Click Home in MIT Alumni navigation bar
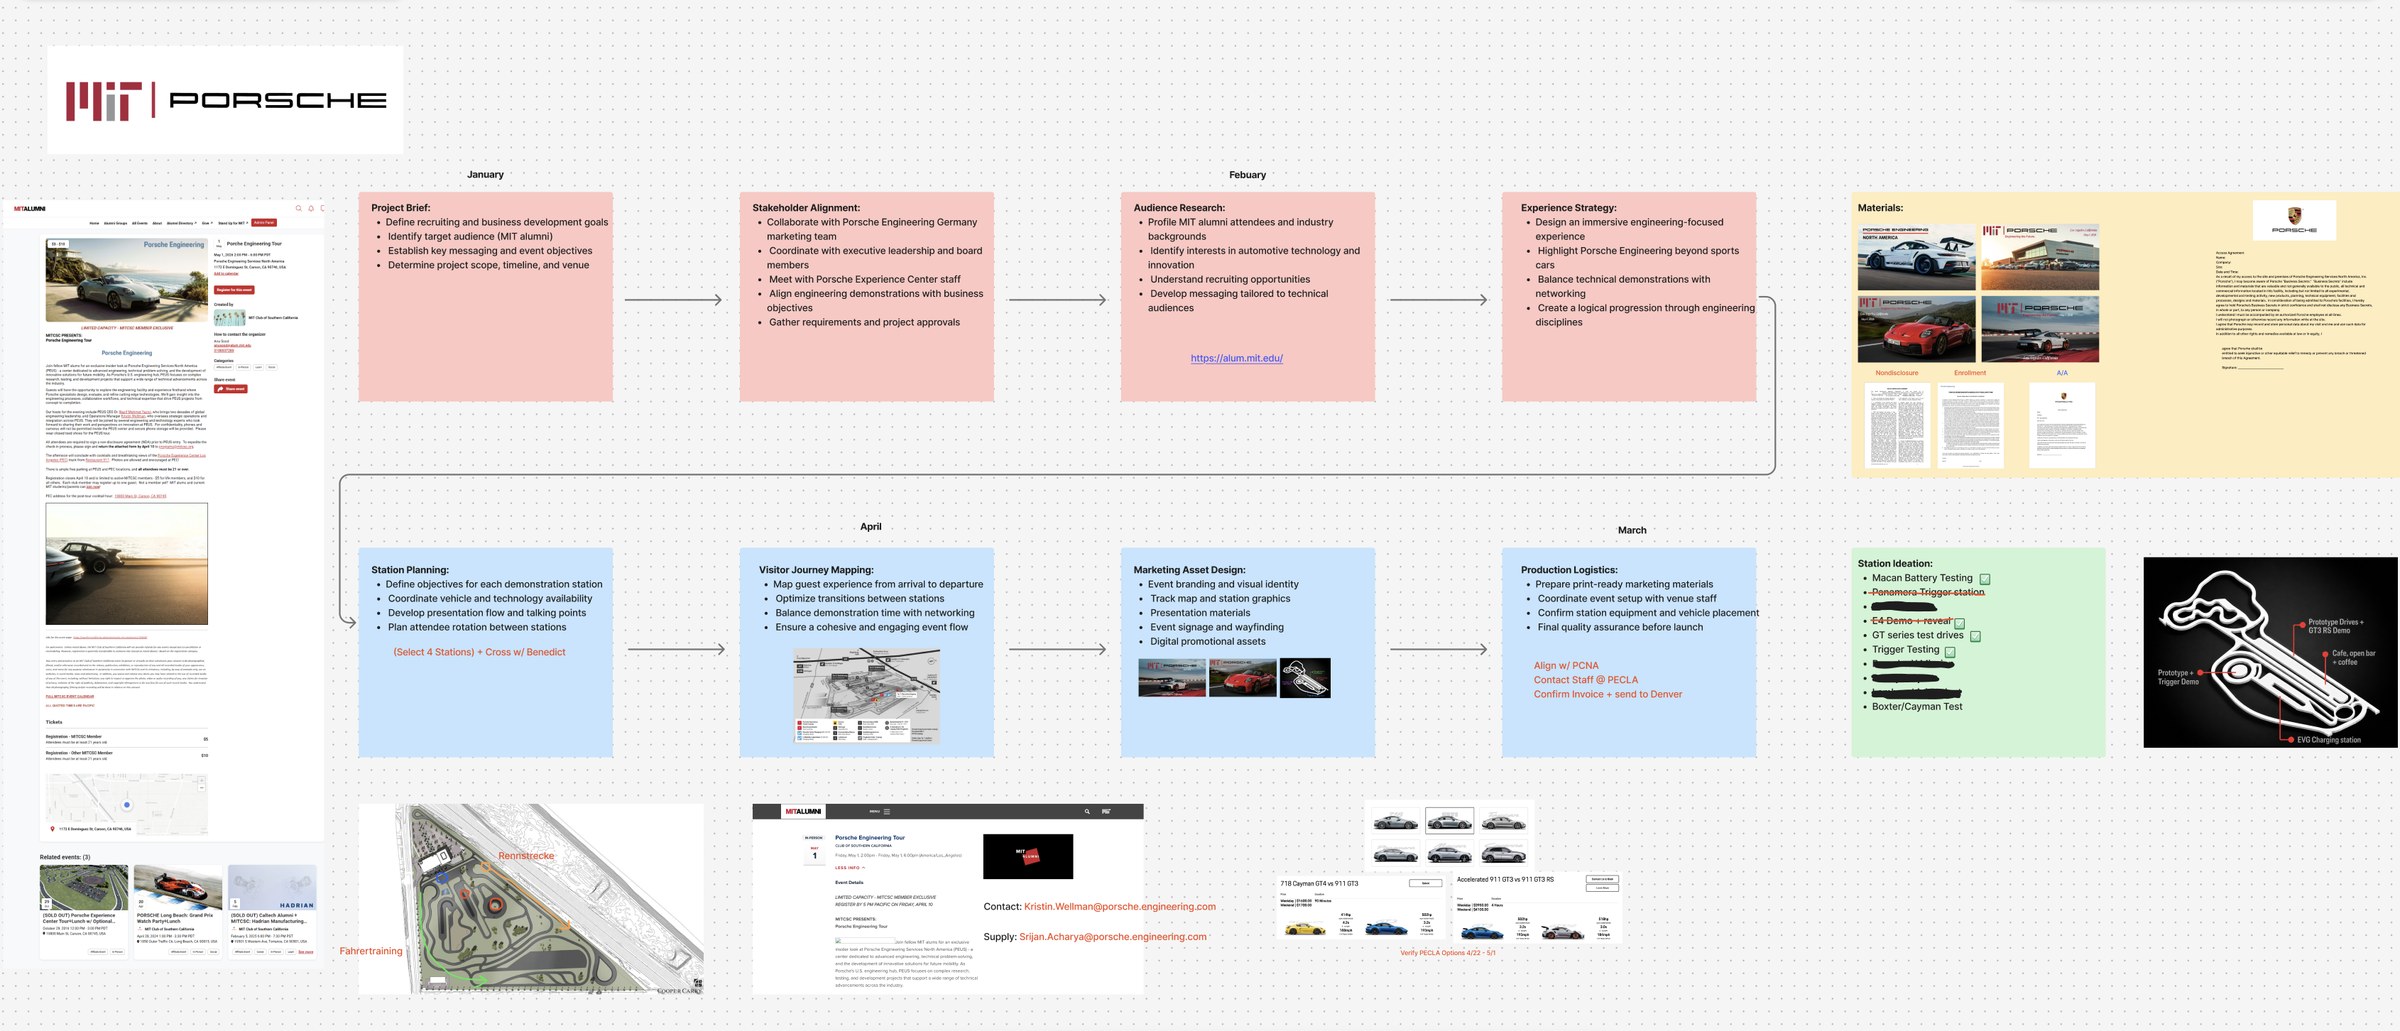This screenshot has width=2400, height=1031. pos(94,223)
